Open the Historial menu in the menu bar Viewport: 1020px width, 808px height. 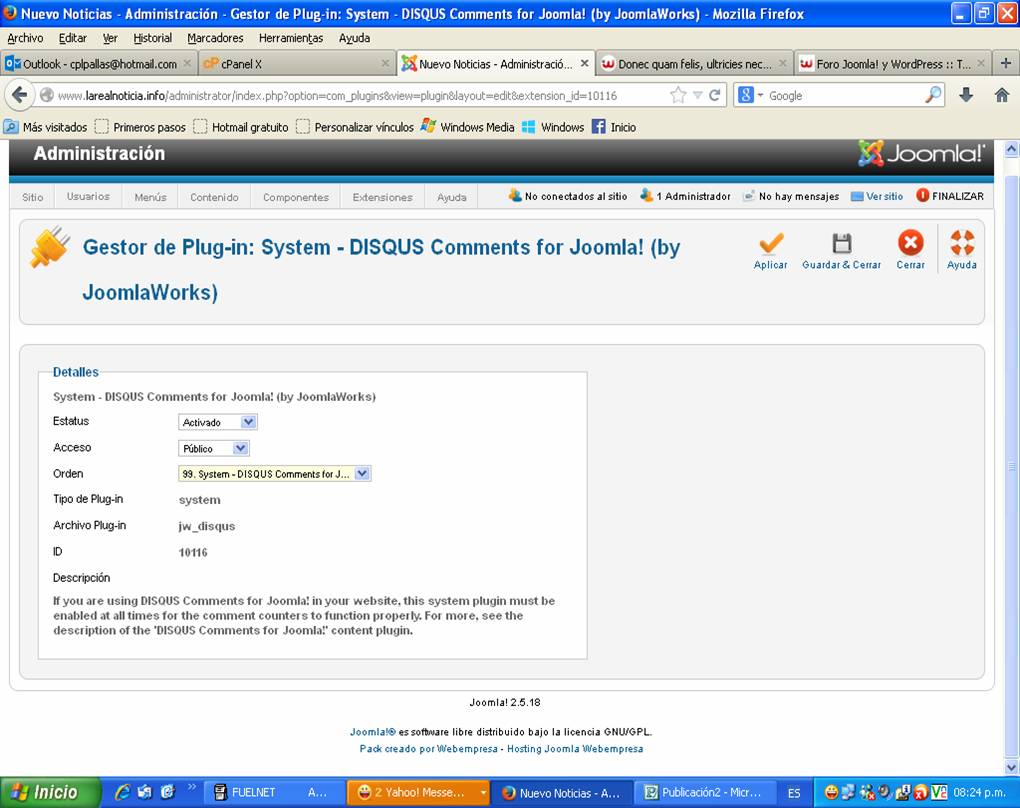coord(153,38)
